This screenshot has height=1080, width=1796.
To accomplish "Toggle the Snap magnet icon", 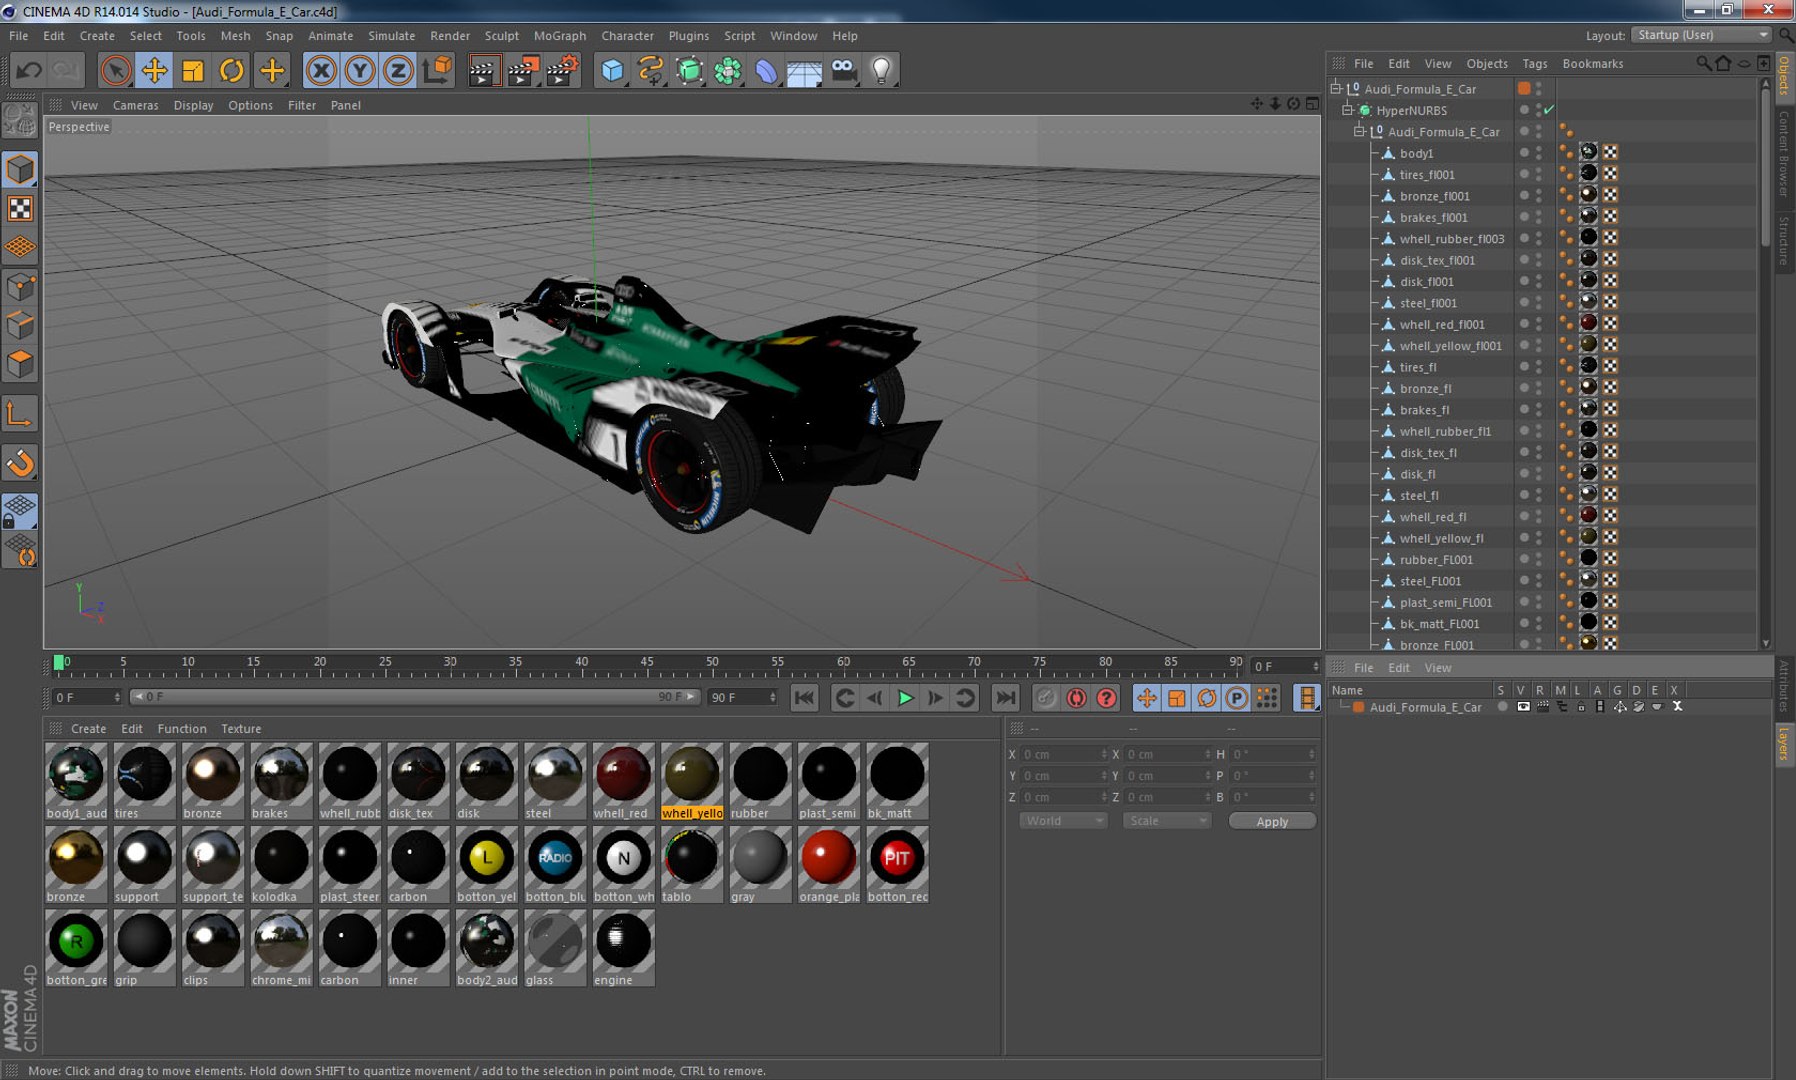I will [21, 463].
